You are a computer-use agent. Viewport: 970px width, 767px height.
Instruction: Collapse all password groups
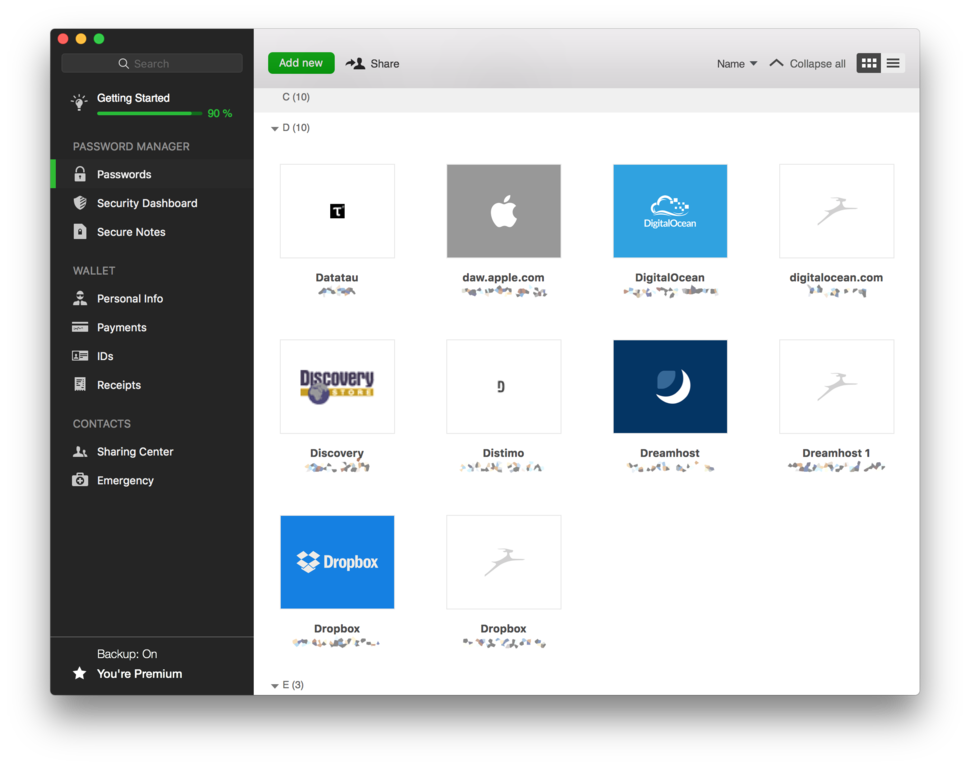(x=807, y=62)
